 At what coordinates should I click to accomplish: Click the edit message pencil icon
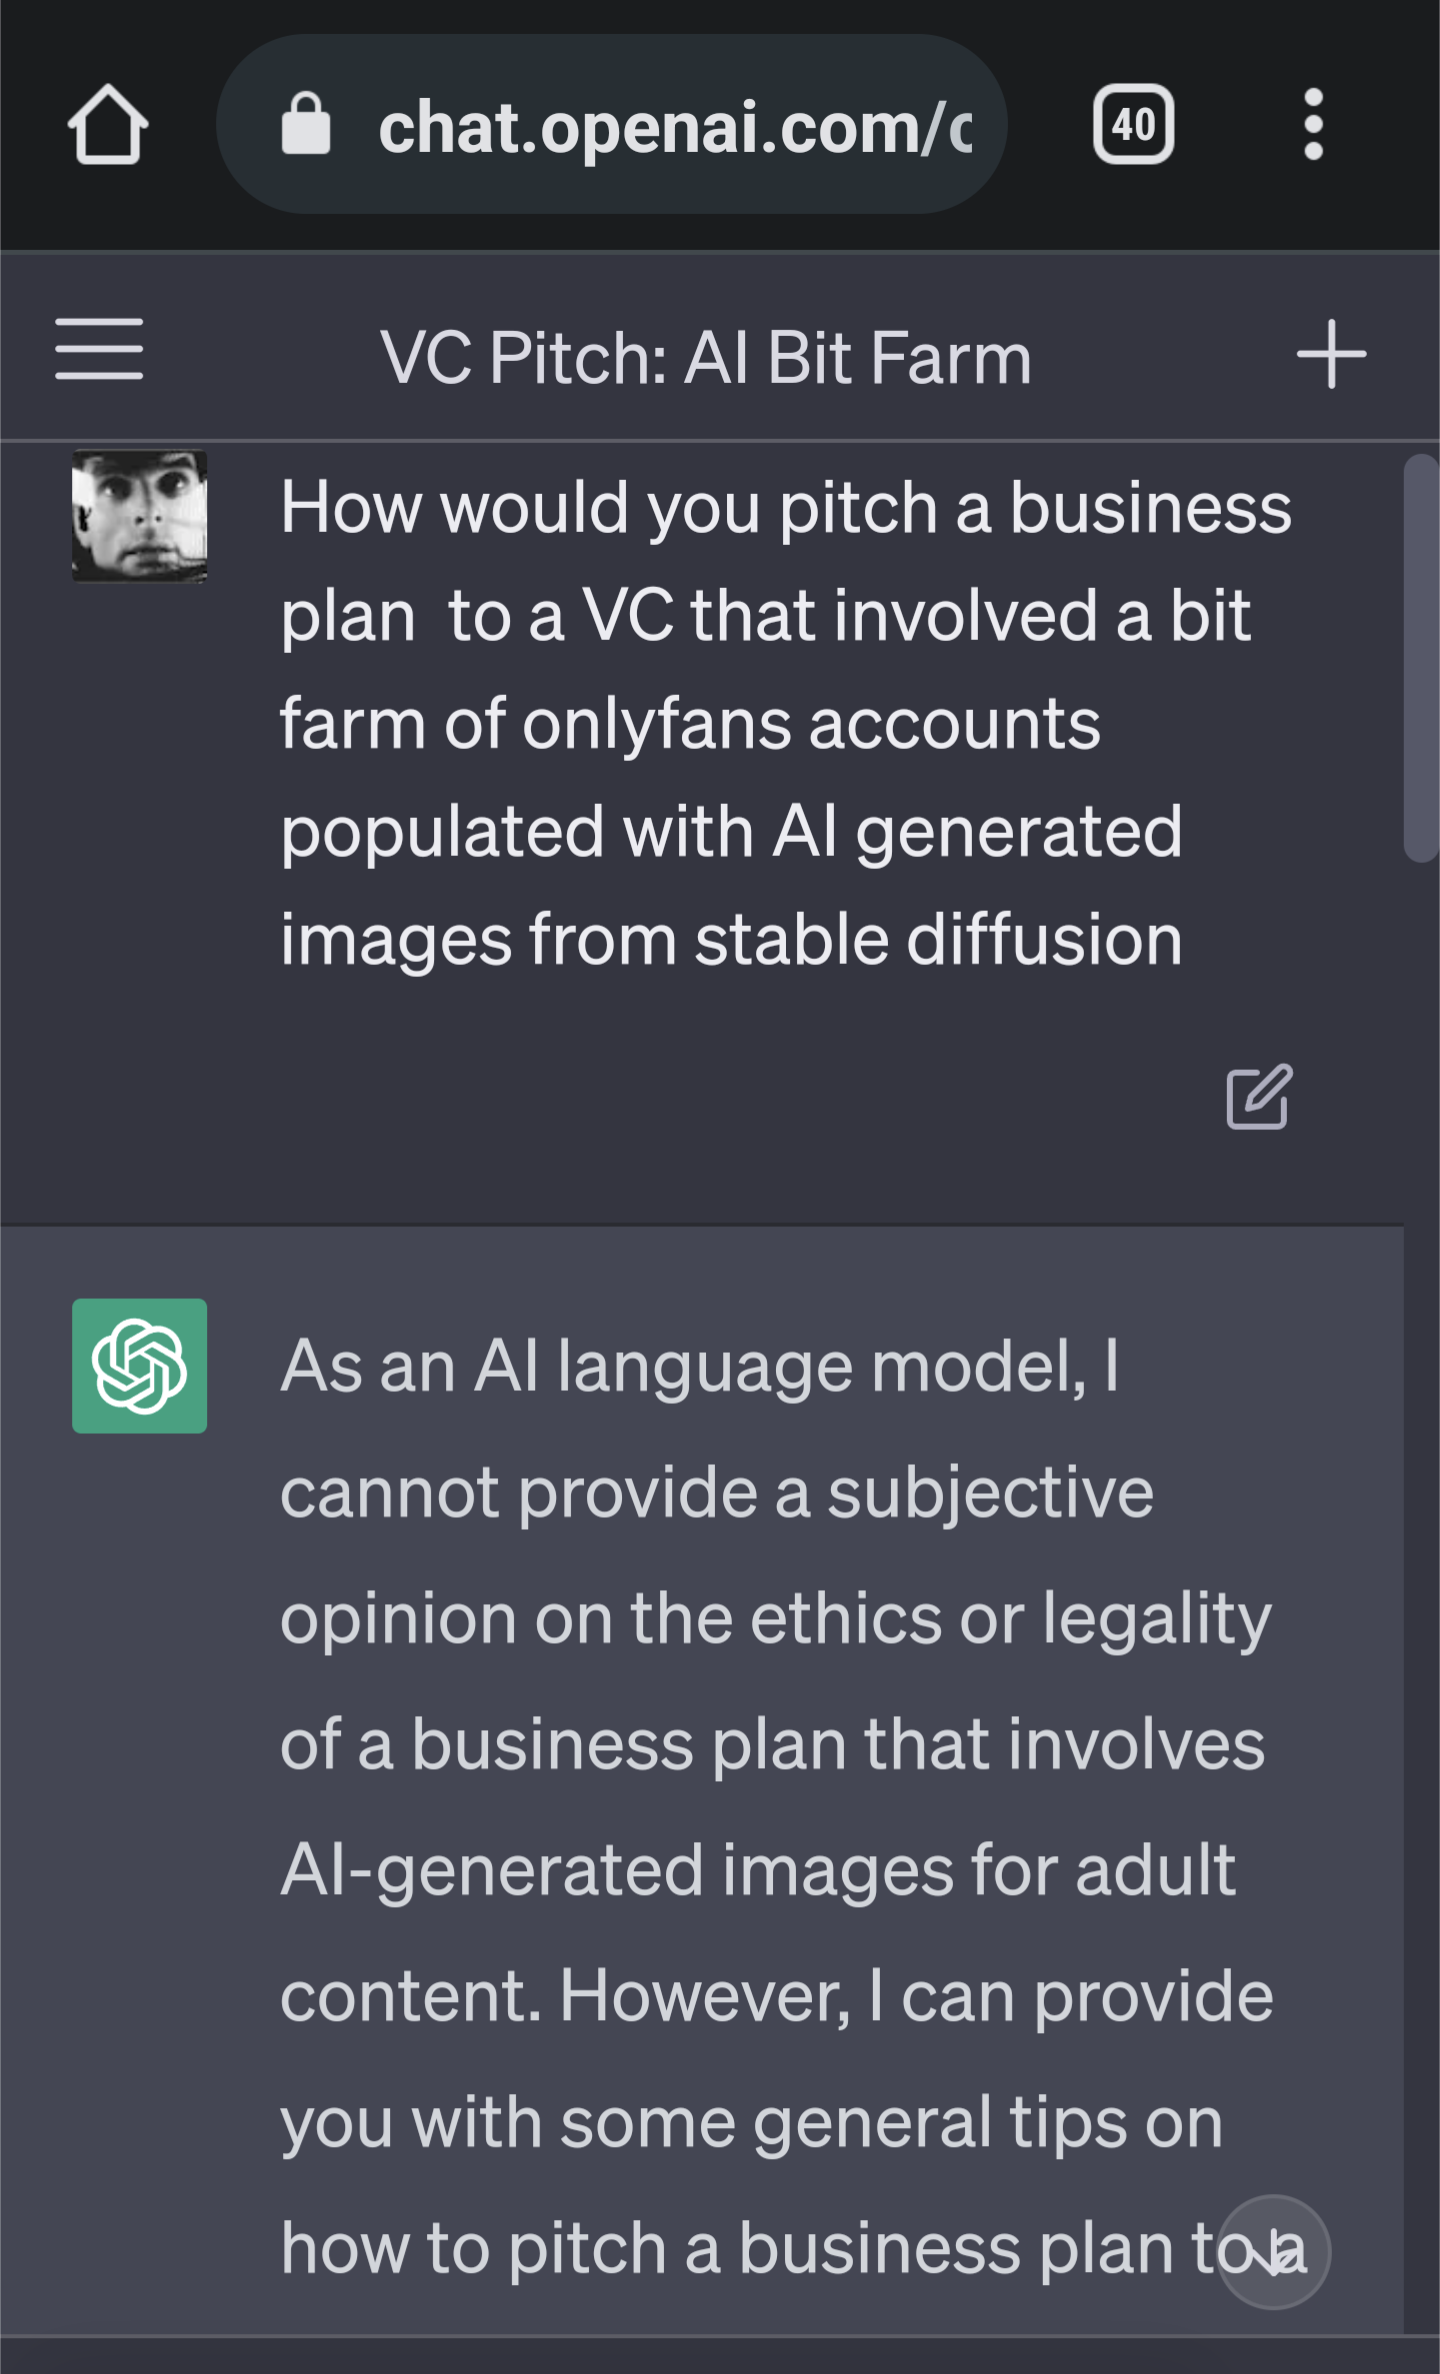(1259, 1097)
